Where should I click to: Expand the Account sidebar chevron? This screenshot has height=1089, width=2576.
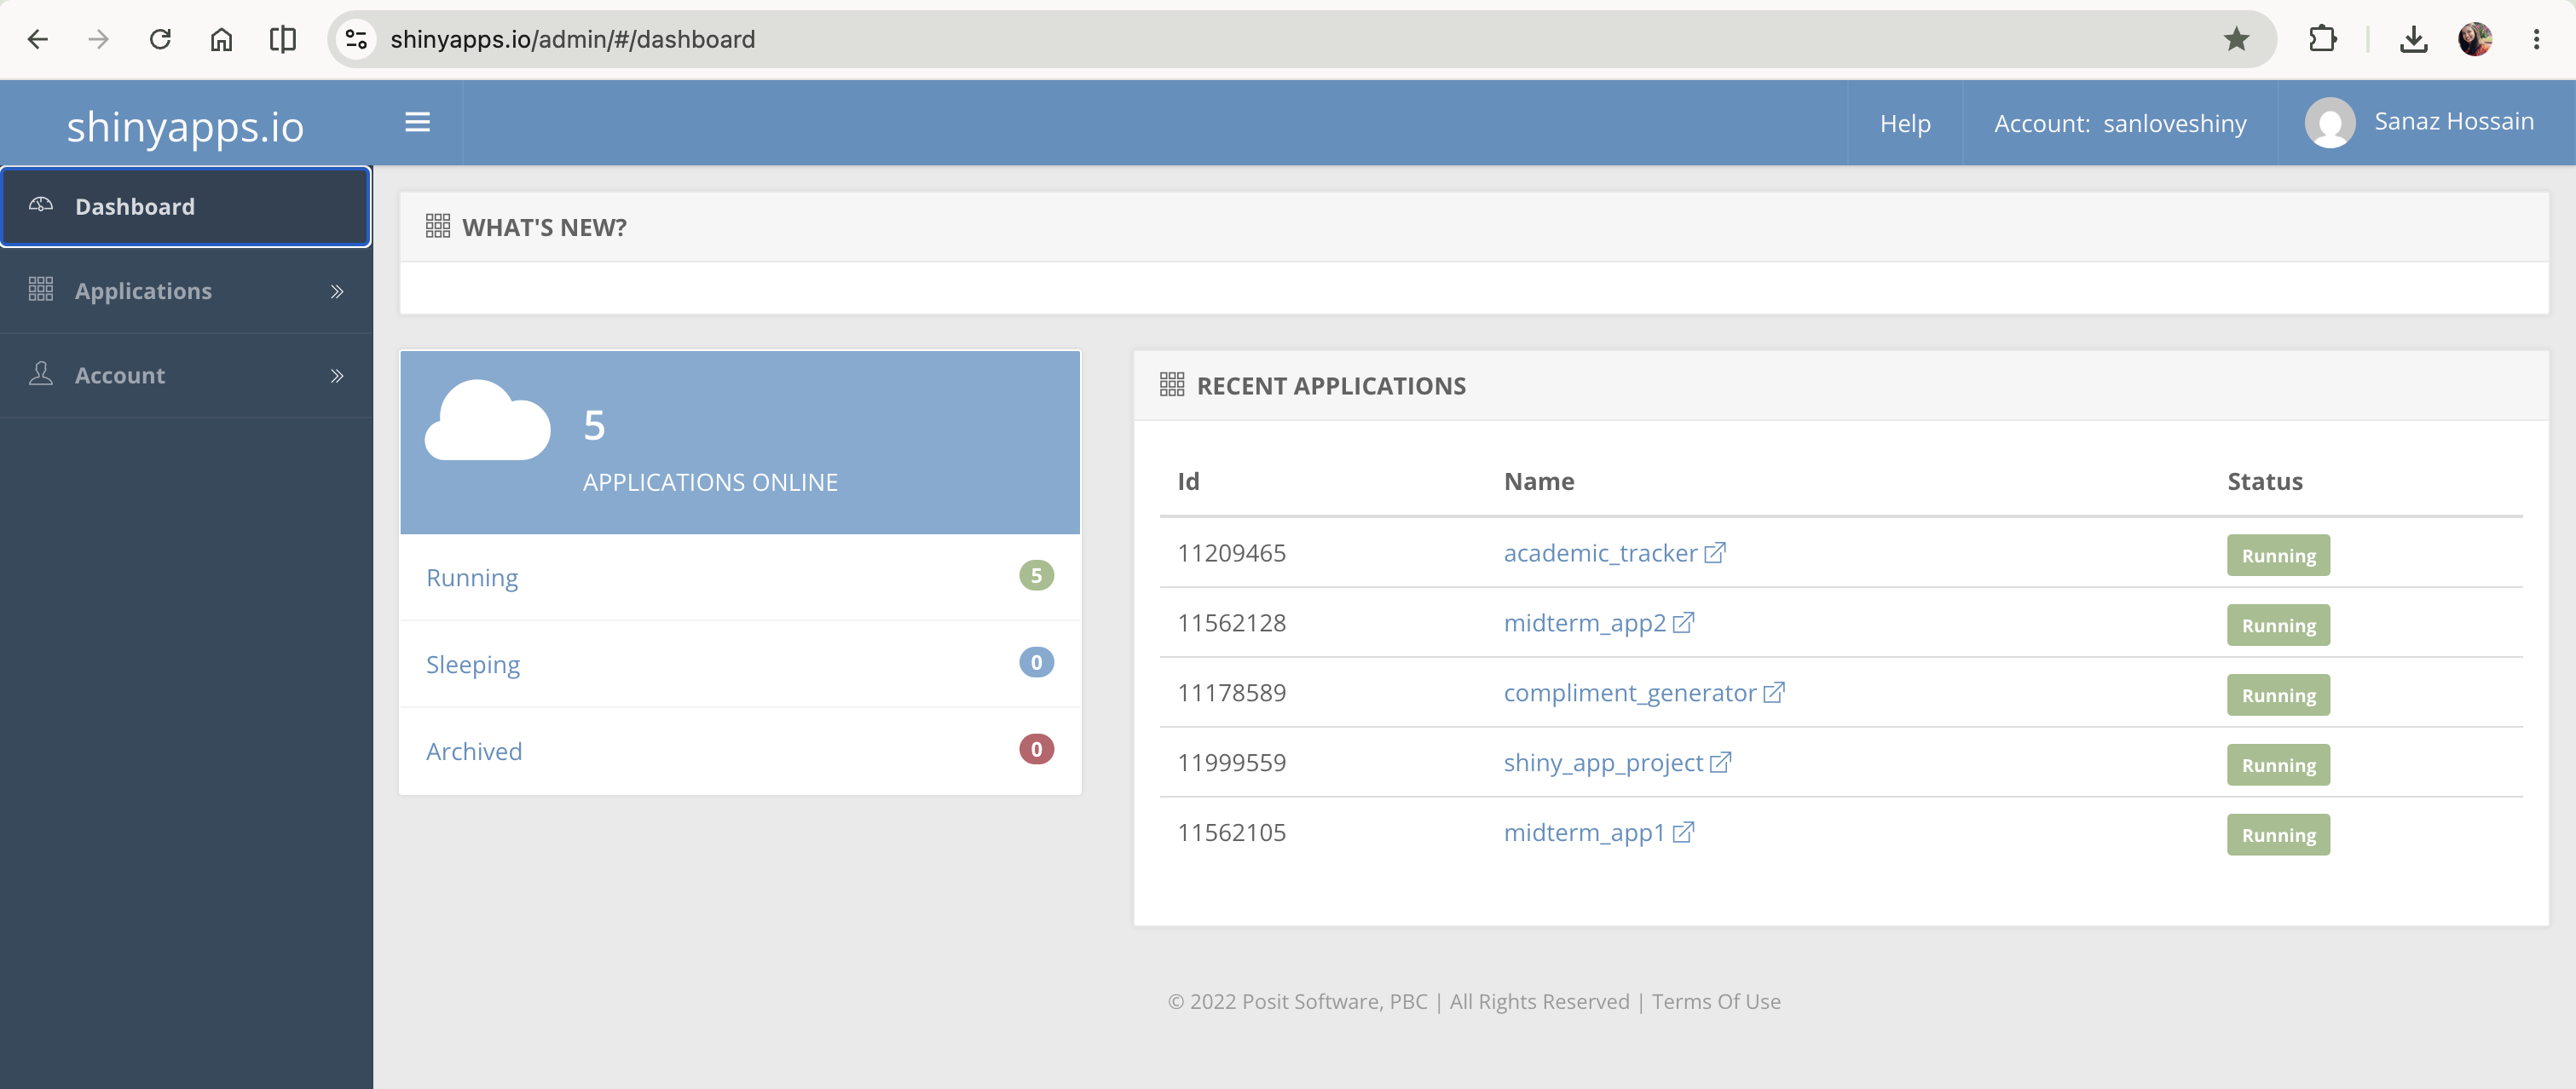coord(337,376)
